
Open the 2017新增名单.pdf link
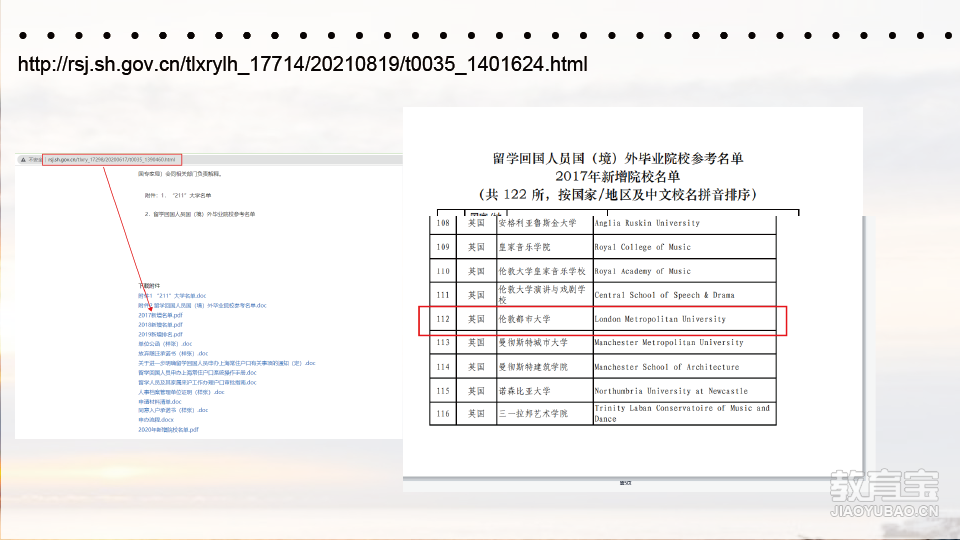point(160,315)
